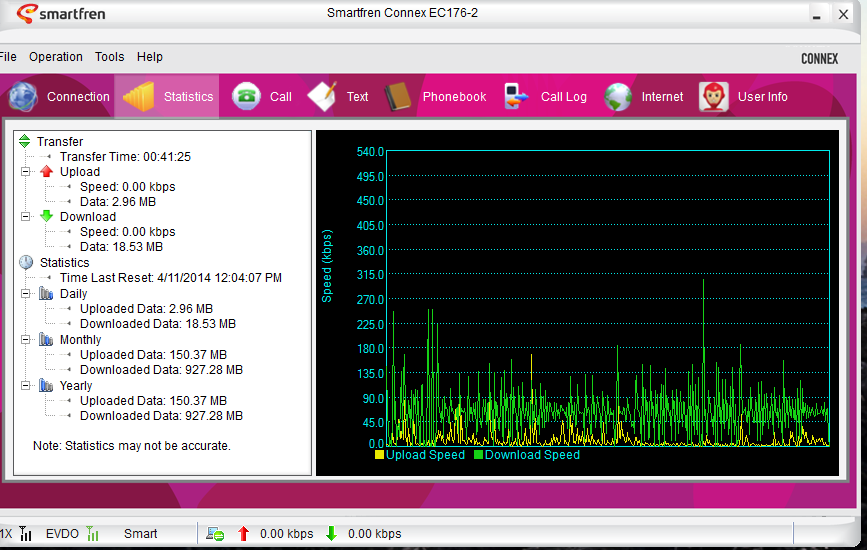Click the Text notepad pencil icon
Screen dimensions: 867x550
coord(322,97)
